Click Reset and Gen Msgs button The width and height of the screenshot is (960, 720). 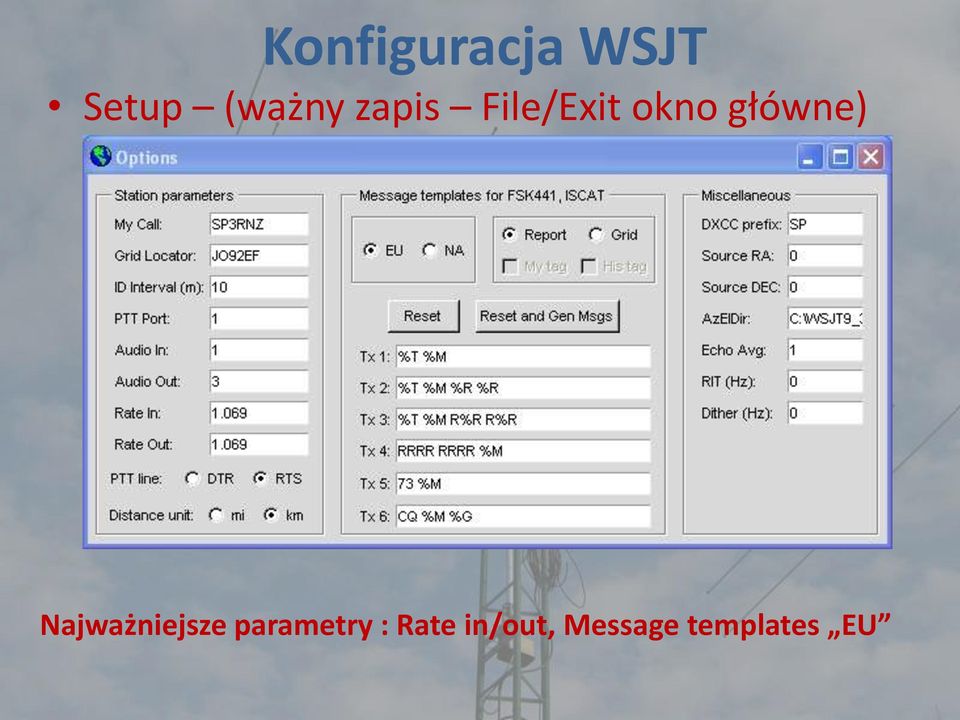(x=547, y=316)
